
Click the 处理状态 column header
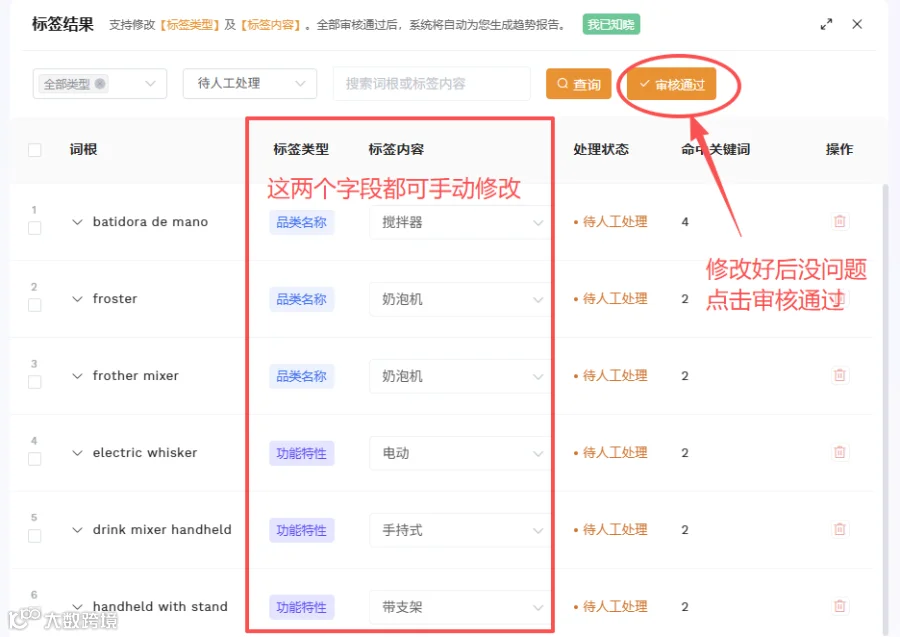pos(601,149)
